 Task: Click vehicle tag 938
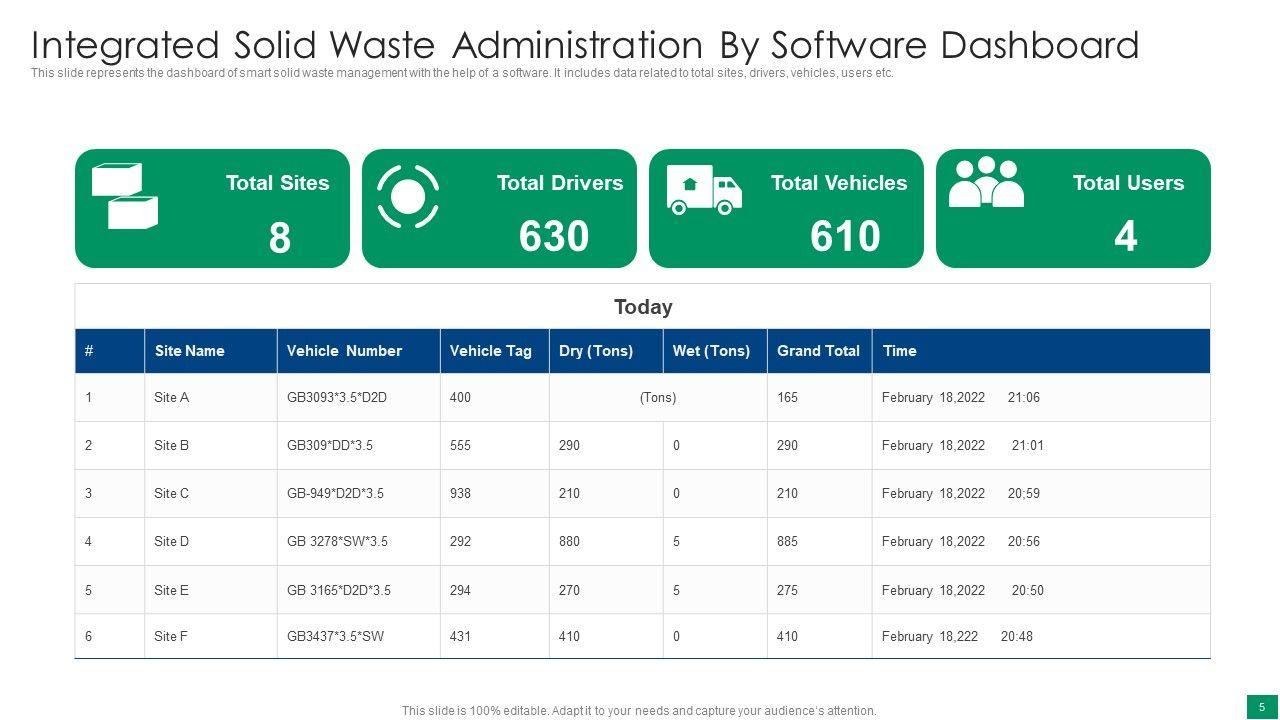[460, 494]
